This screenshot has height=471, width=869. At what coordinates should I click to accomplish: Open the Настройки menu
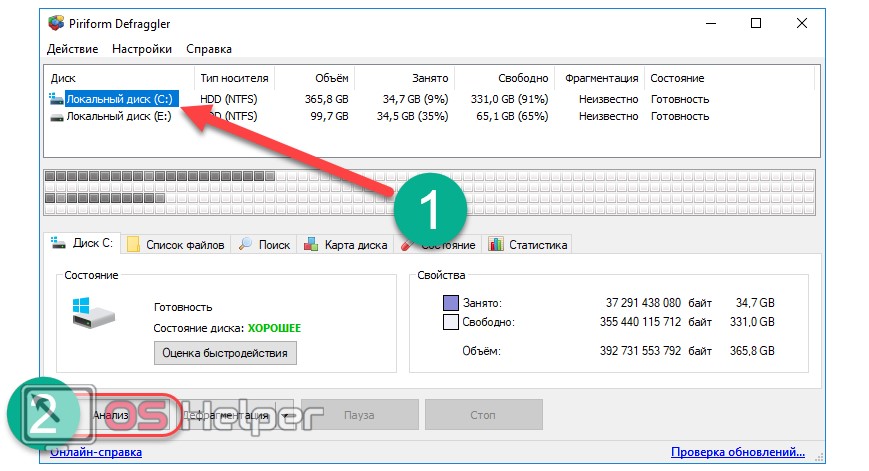(x=142, y=49)
